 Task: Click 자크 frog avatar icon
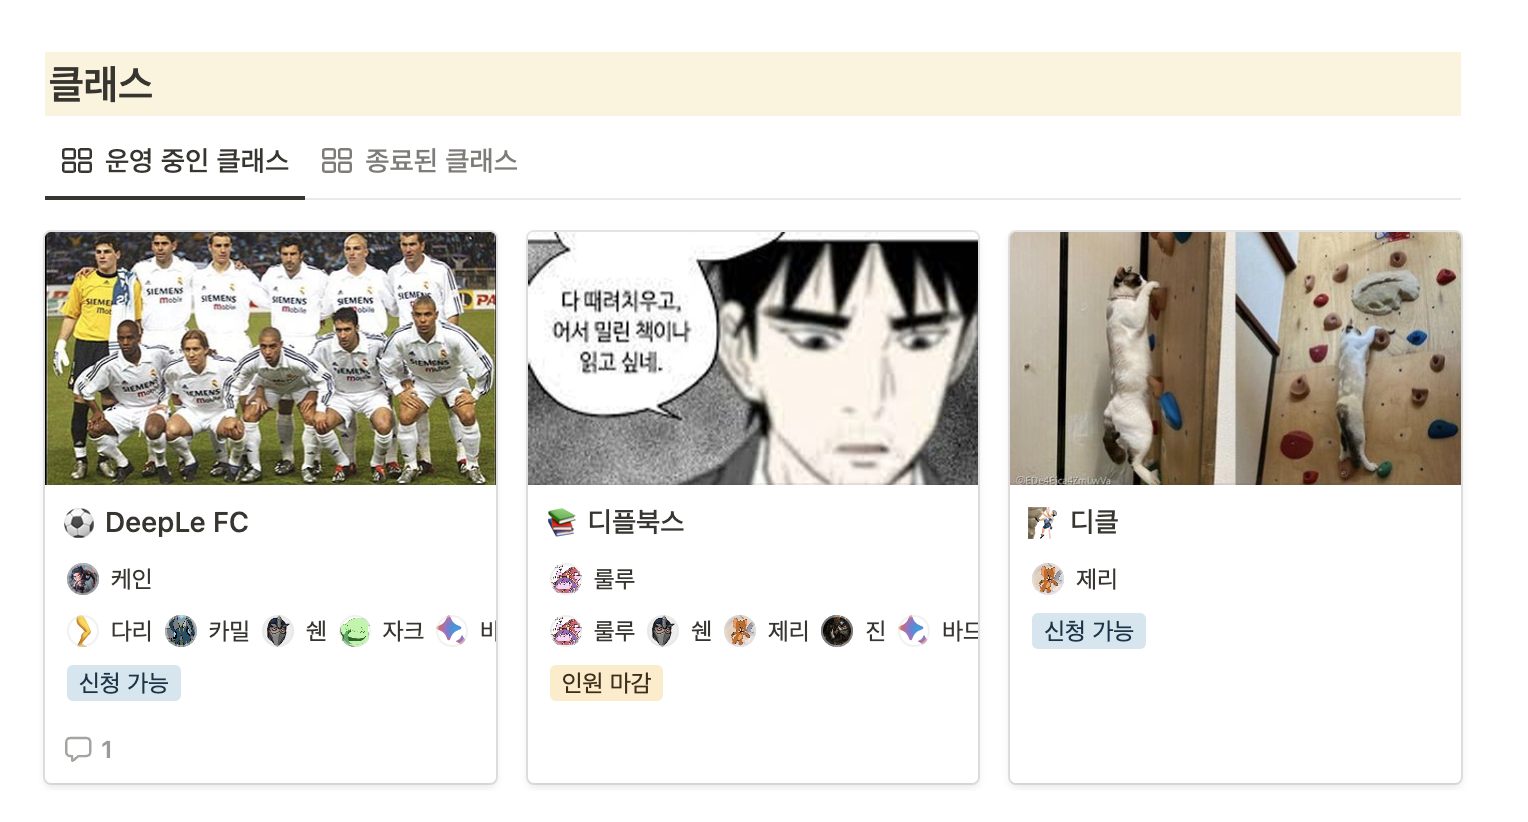(355, 631)
